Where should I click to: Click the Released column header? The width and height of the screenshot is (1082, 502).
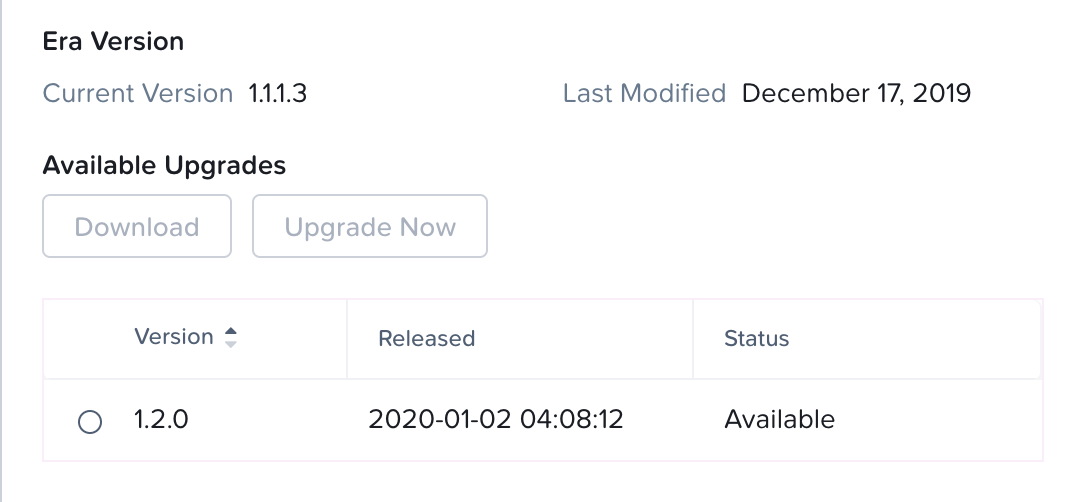pyautogui.click(x=426, y=338)
